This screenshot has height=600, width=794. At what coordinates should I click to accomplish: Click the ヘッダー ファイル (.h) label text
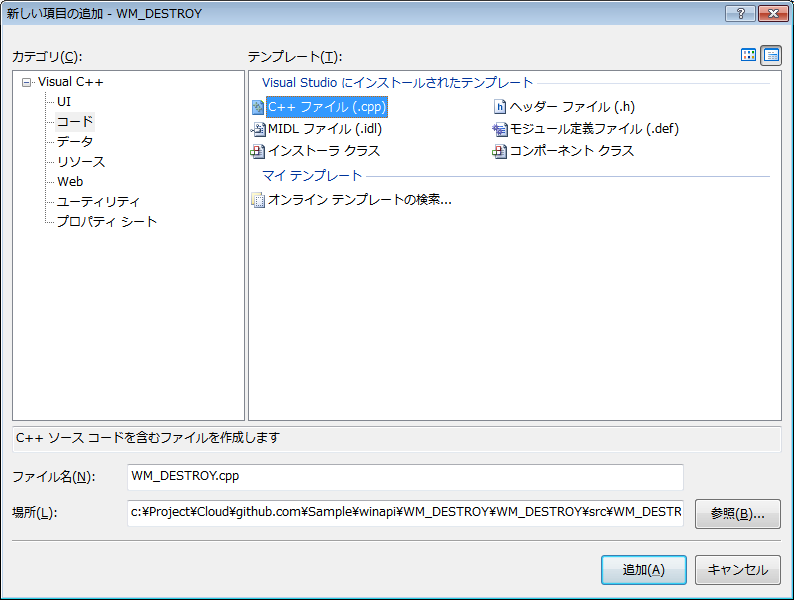click(x=572, y=107)
